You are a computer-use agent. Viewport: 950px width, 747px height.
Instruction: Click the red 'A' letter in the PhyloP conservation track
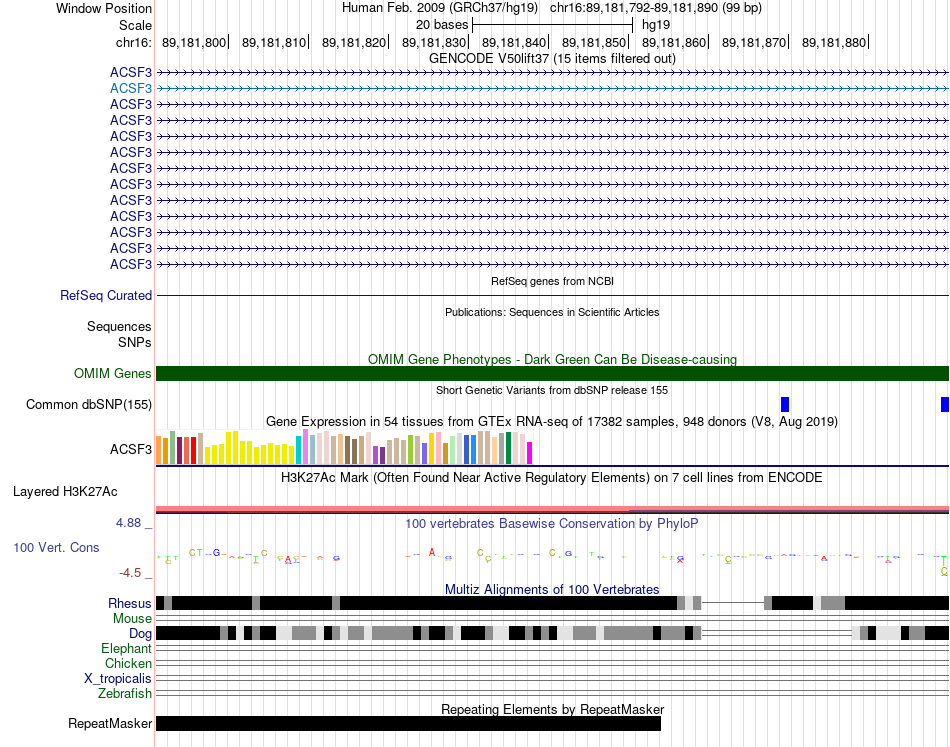[x=432, y=552]
